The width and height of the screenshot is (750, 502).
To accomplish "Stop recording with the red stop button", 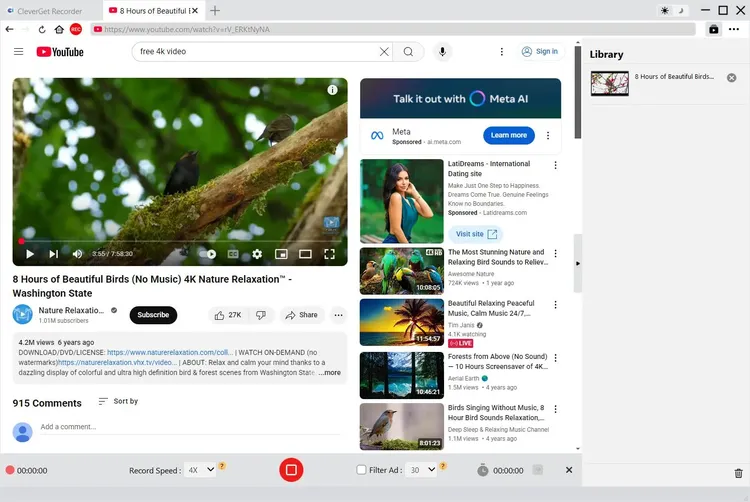I will 291,469.
